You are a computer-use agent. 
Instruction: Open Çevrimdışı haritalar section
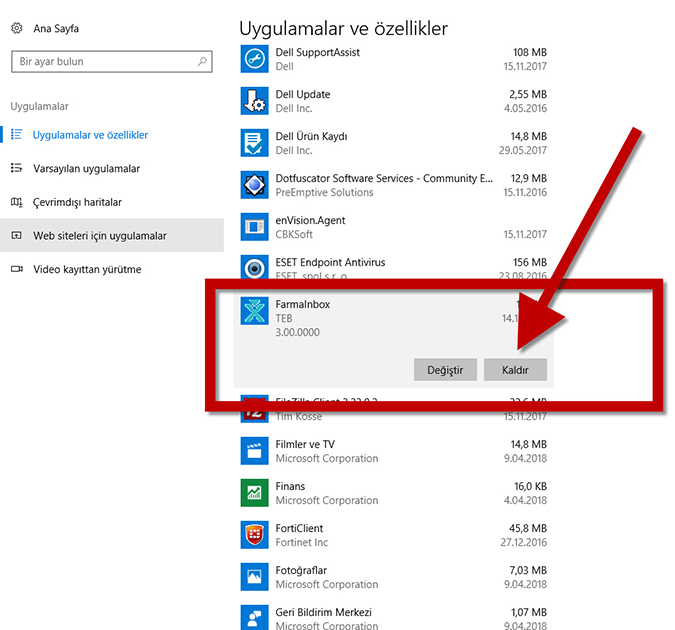pyautogui.click(x=77, y=202)
